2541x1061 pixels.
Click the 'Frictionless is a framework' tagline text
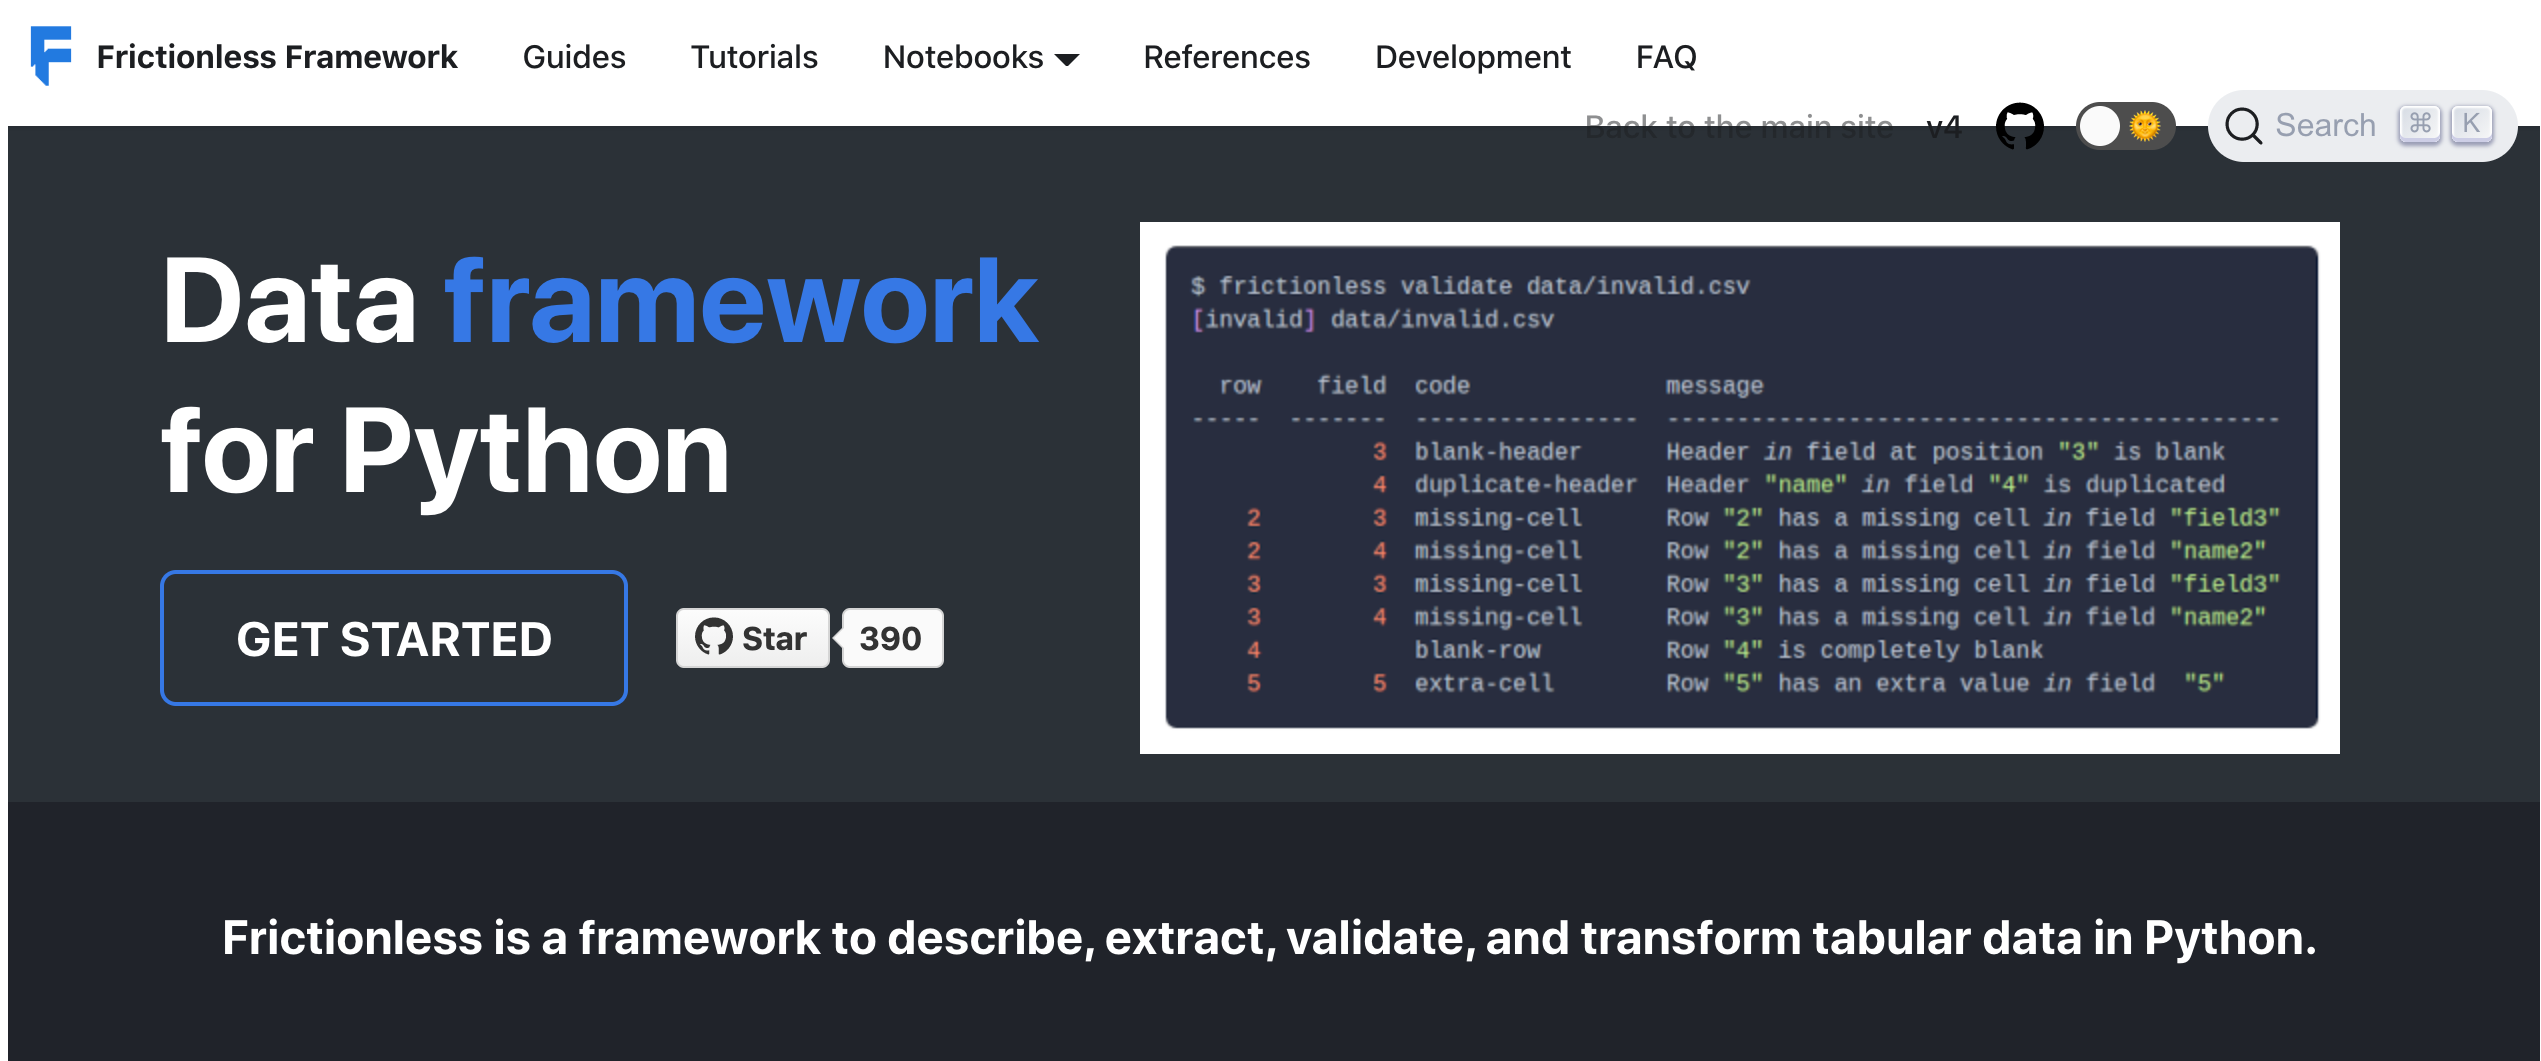click(1269, 938)
